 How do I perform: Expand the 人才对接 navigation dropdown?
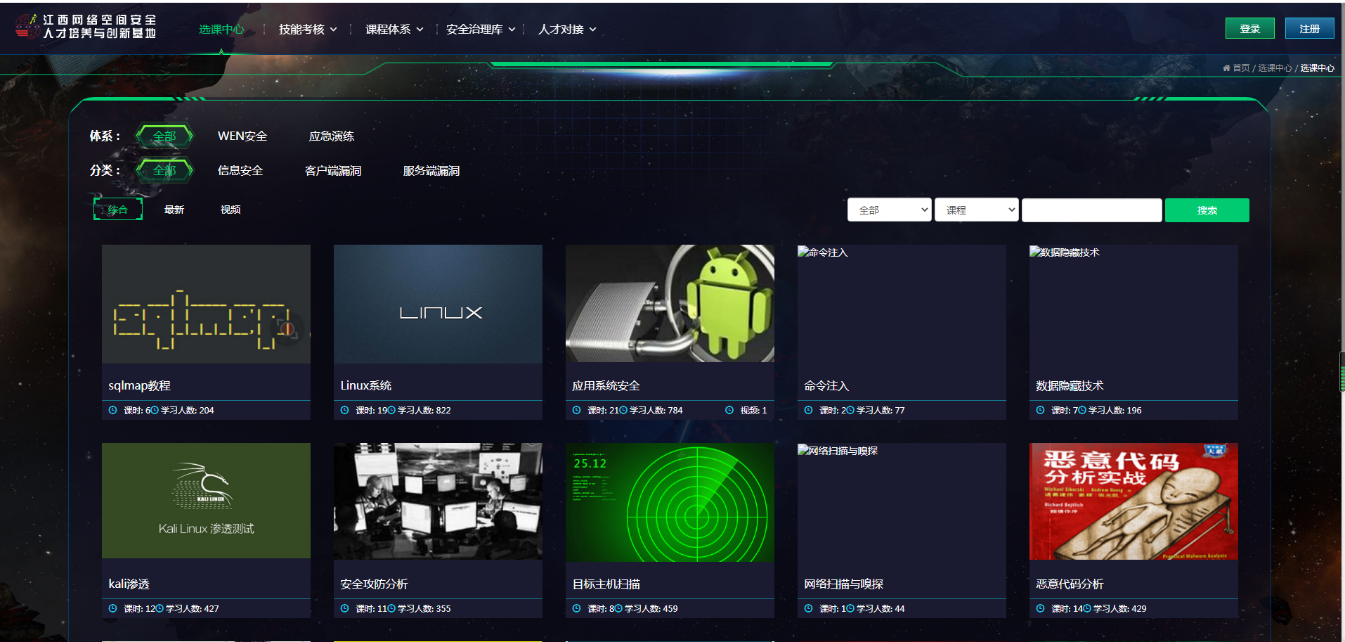click(567, 29)
